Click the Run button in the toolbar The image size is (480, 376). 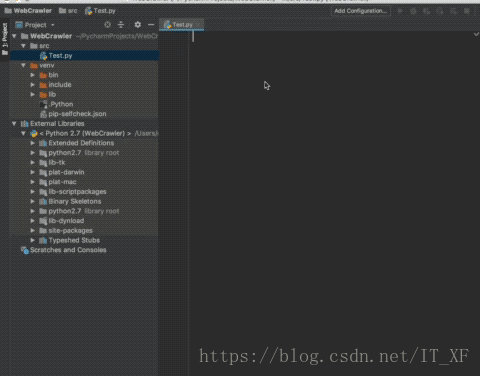(400, 11)
